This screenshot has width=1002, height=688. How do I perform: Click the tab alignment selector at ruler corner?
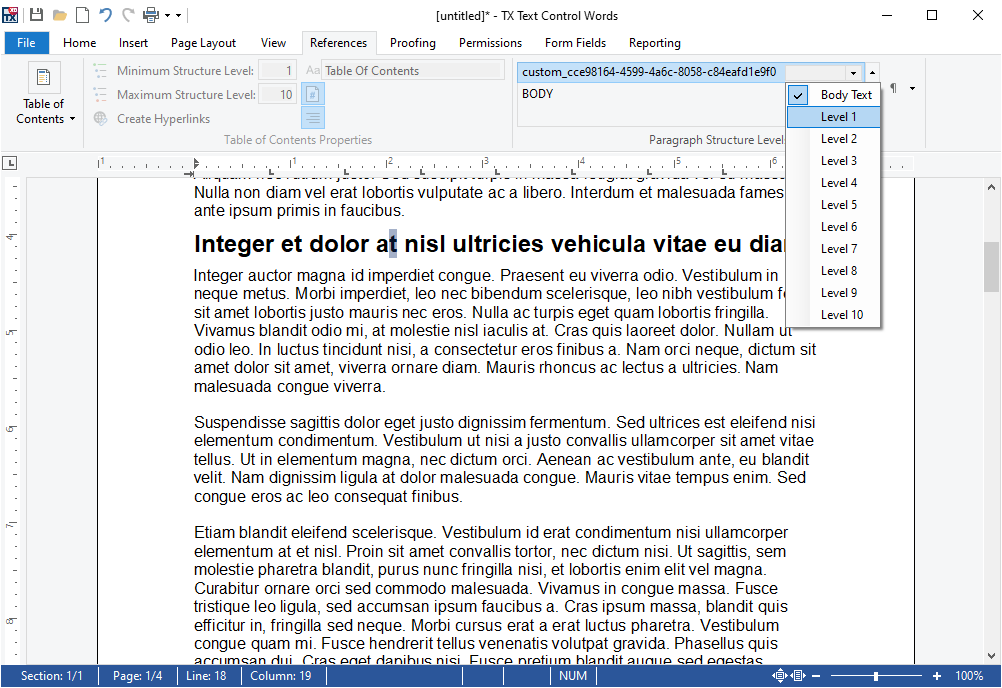pyautogui.click(x=10, y=164)
